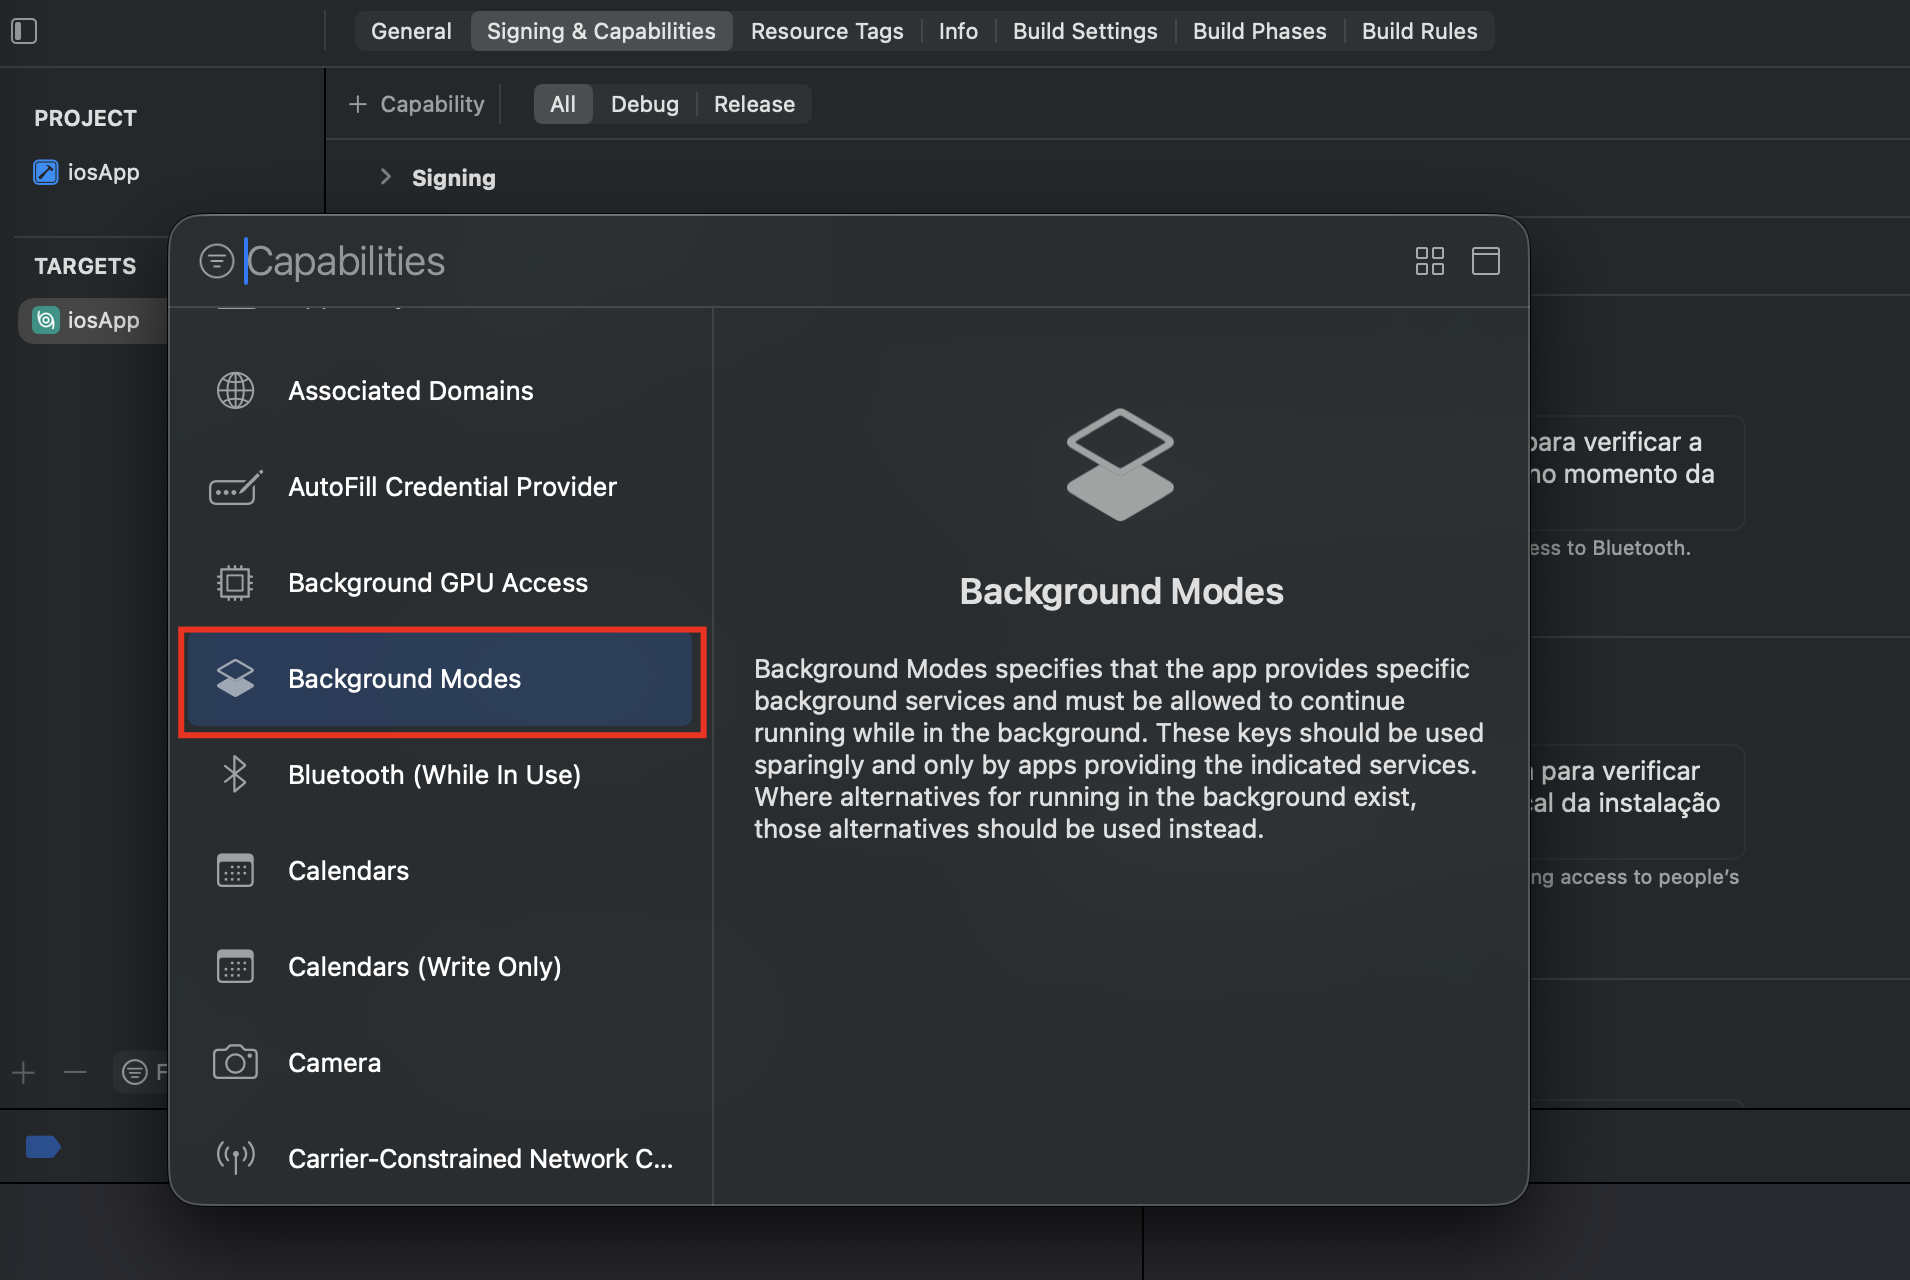Select AutoFill Credential Provider capability
This screenshot has width=1910, height=1280.
pos(440,487)
